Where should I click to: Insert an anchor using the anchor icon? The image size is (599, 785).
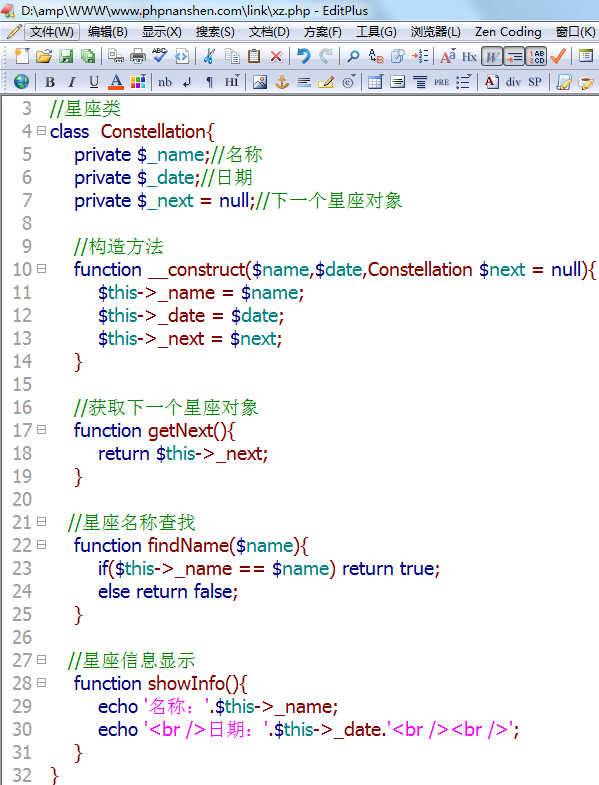point(282,82)
